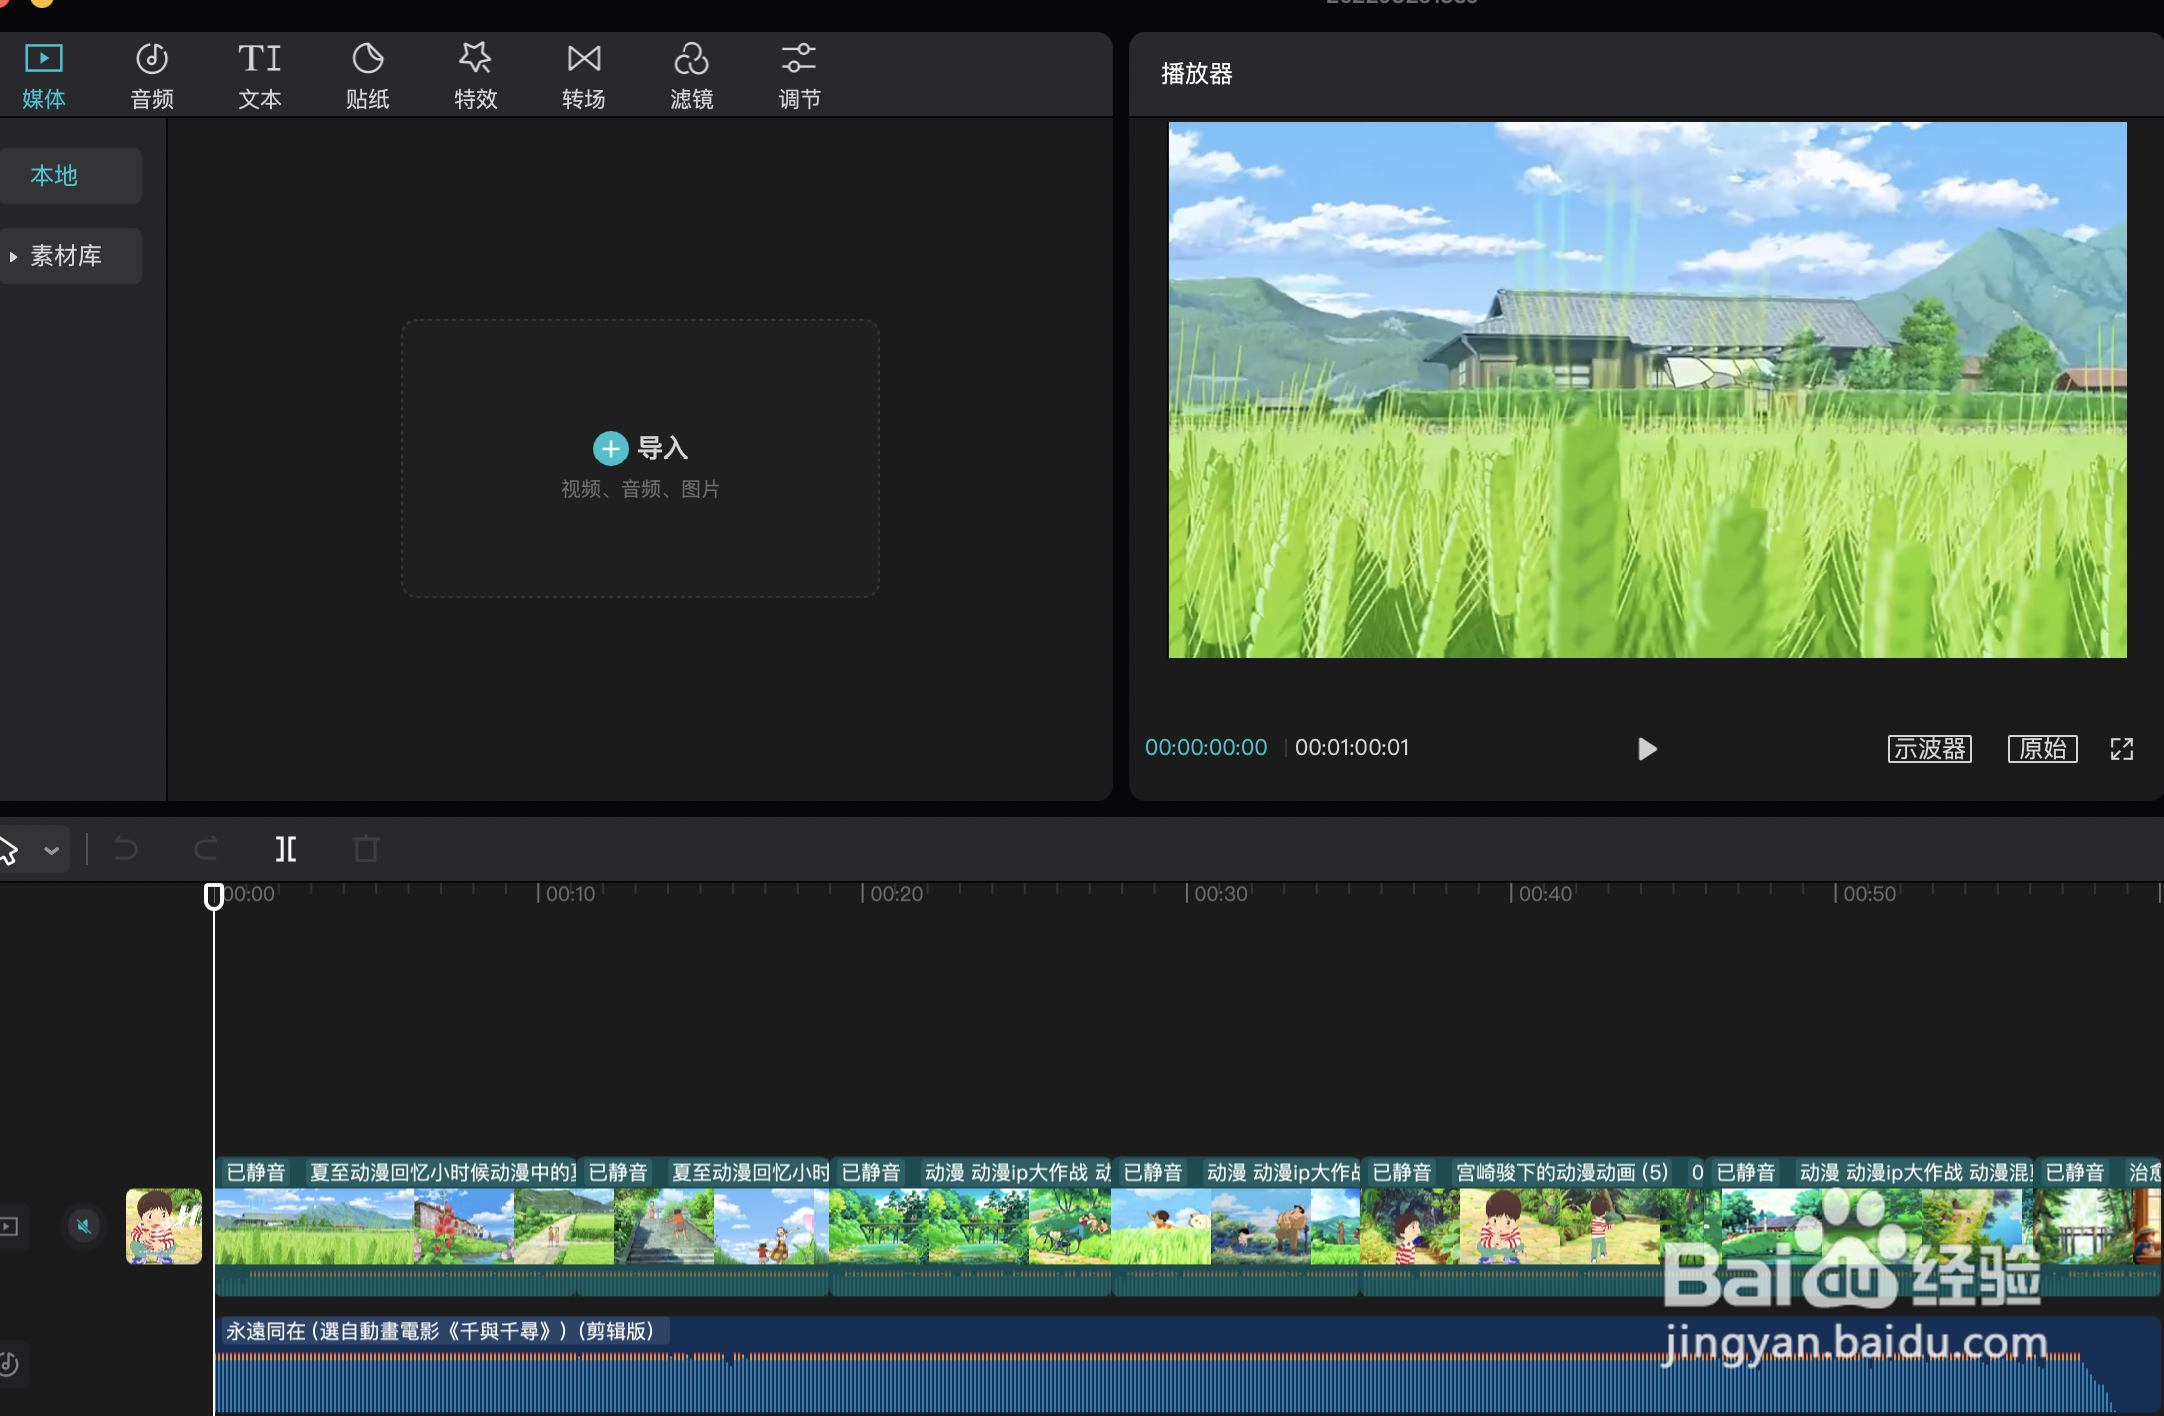Click the video preview image in player
Screen dimensions: 2164x1416
(1647, 390)
